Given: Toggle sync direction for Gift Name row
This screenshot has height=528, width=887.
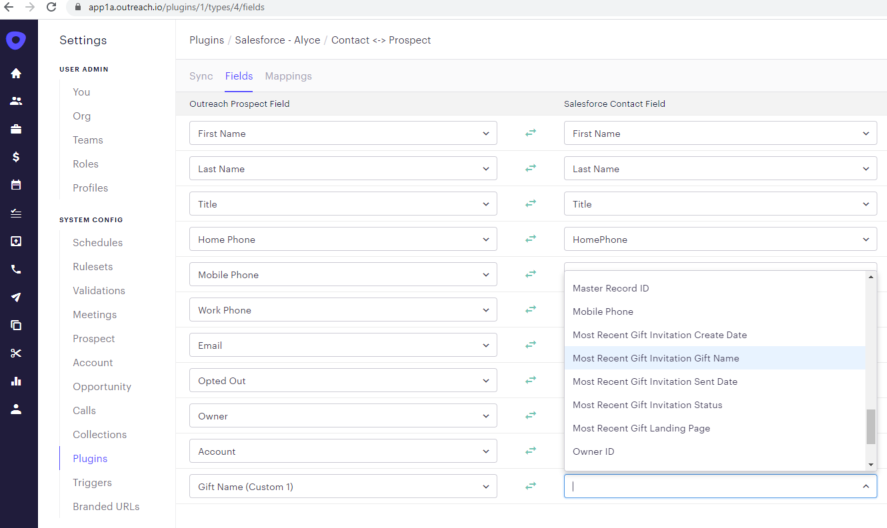Looking at the screenshot, I should tap(530, 486).
